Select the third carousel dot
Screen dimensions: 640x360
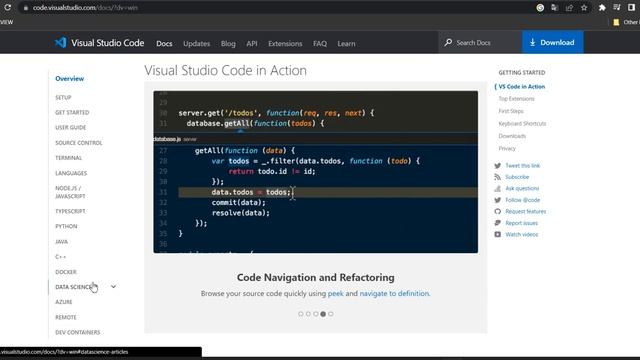316,314
